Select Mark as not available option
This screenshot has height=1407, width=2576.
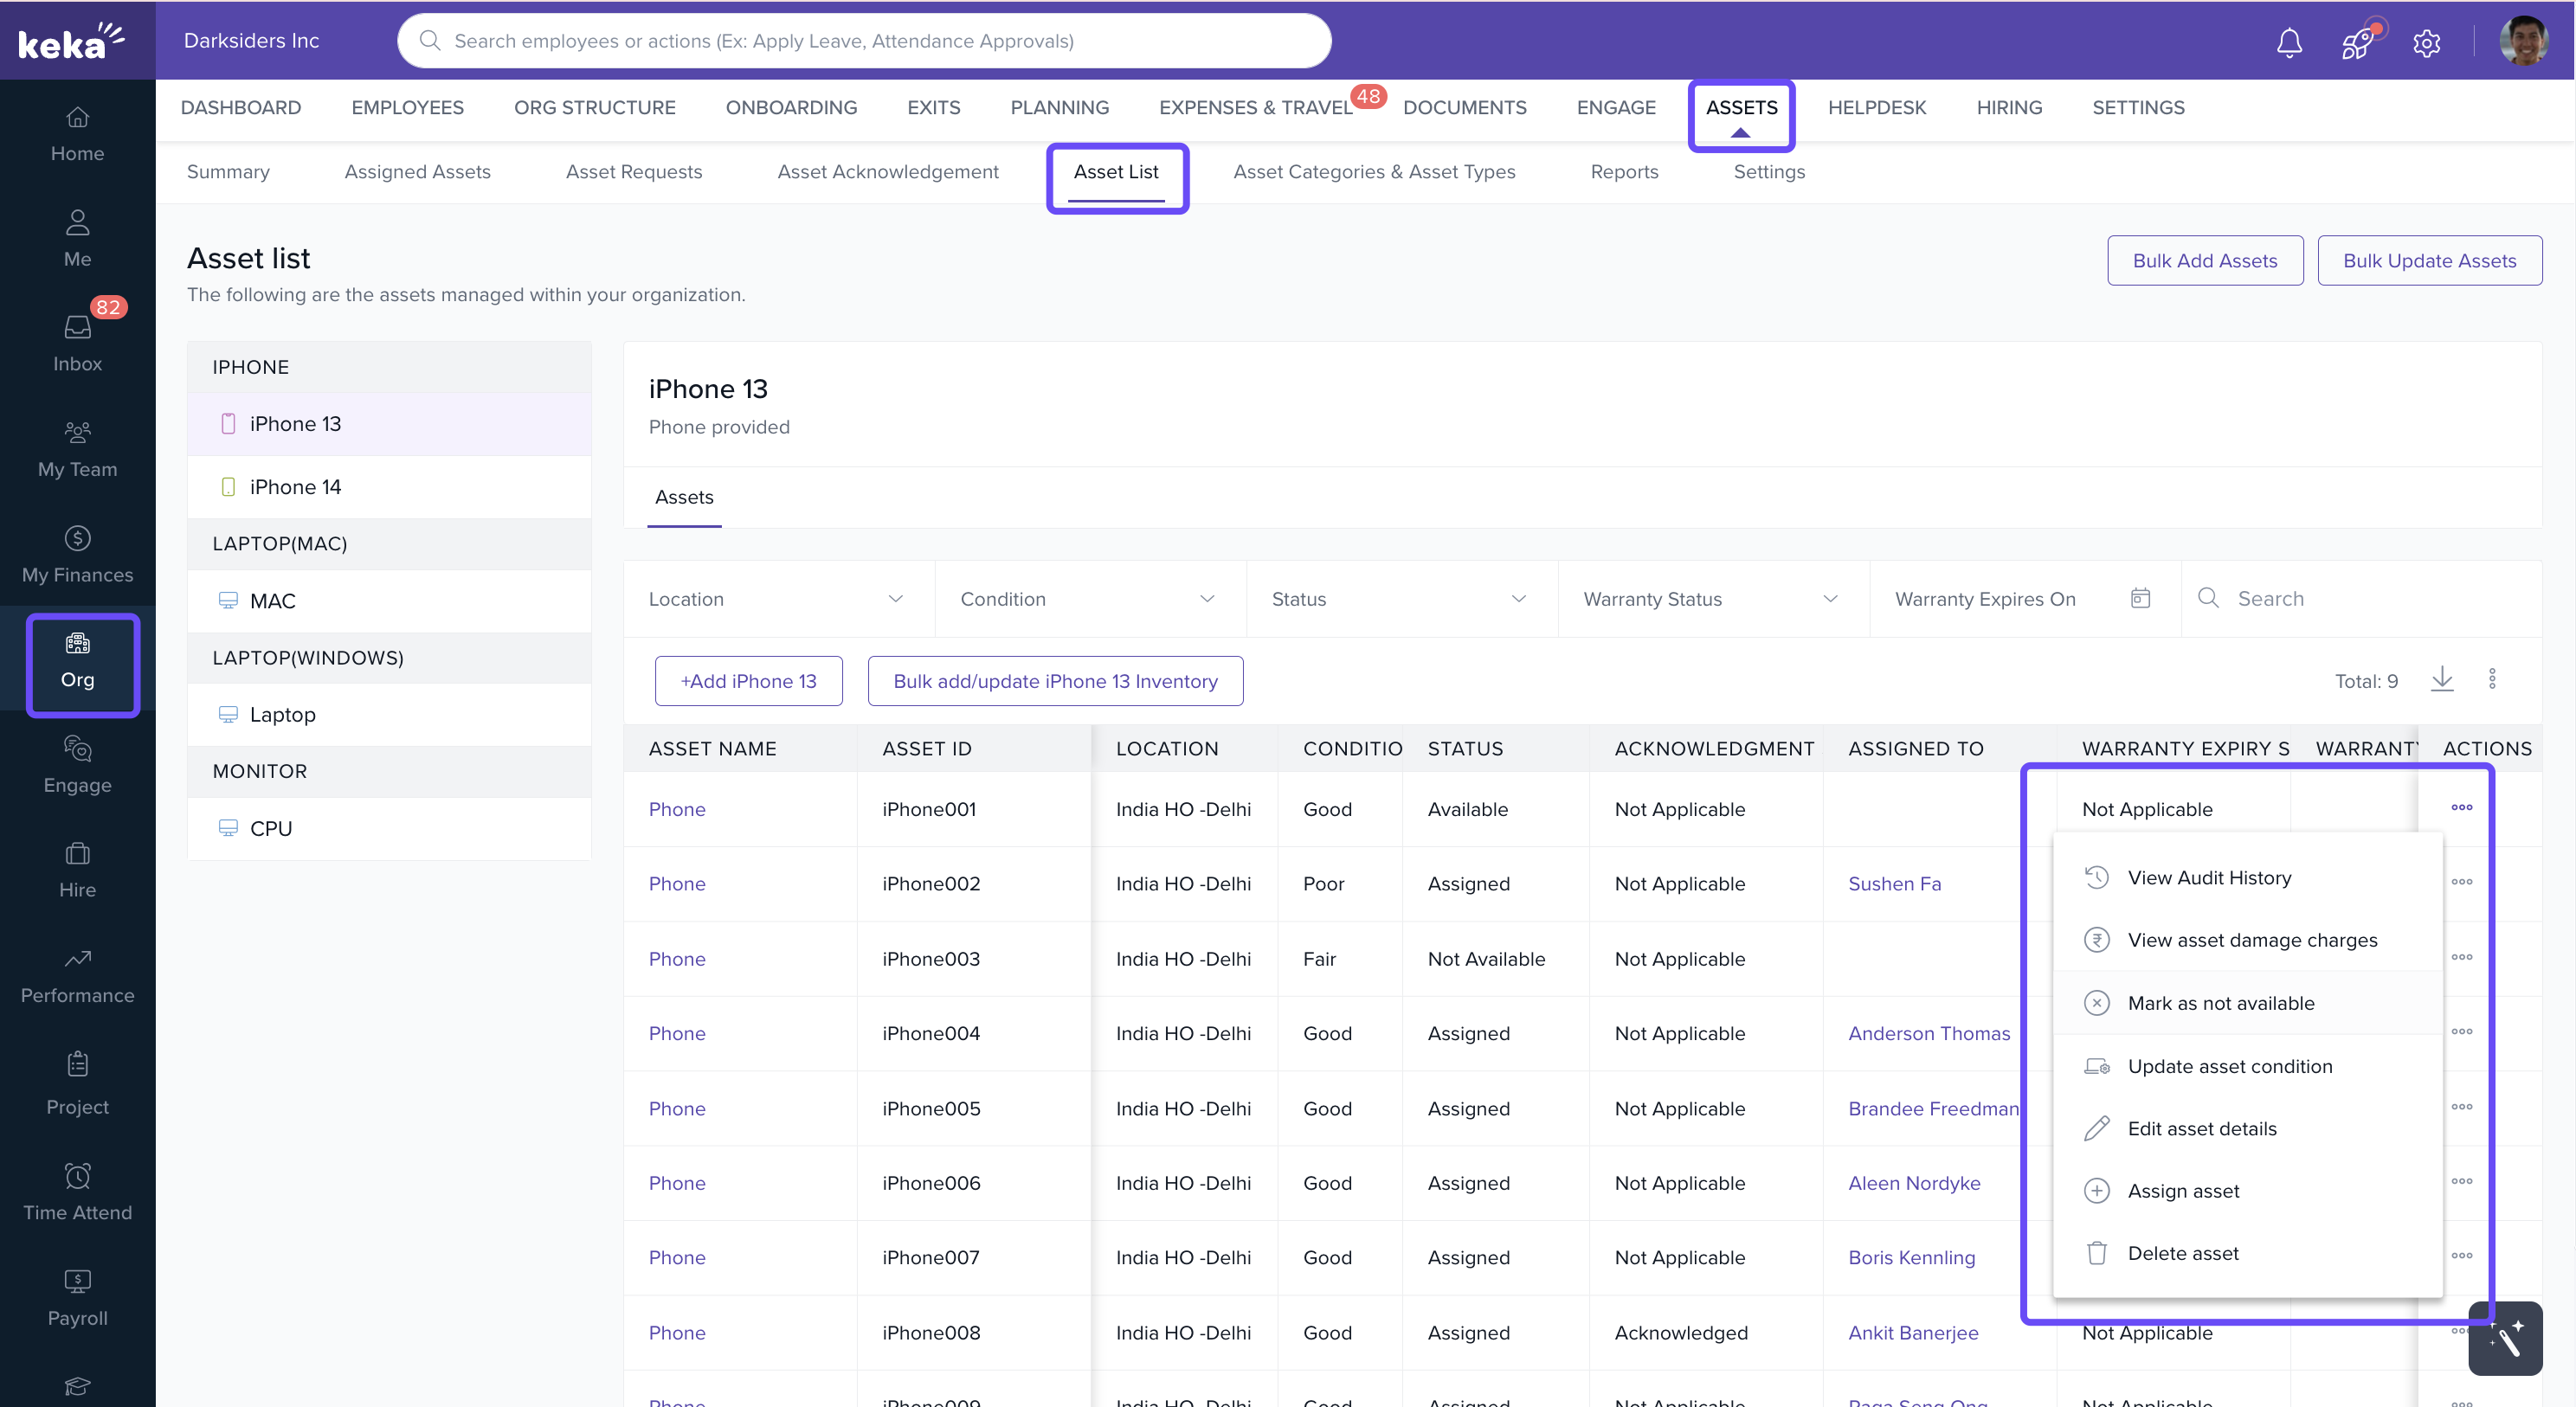(x=2220, y=1003)
